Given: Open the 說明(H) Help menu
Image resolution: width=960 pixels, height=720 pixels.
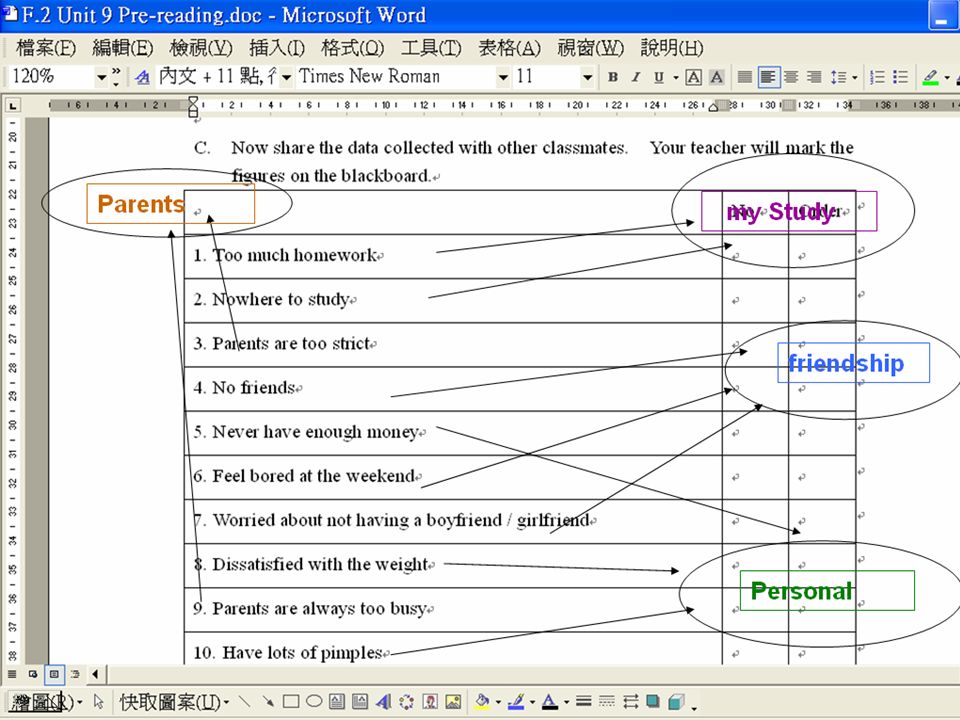Looking at the screenshot, I should point(672,48).
